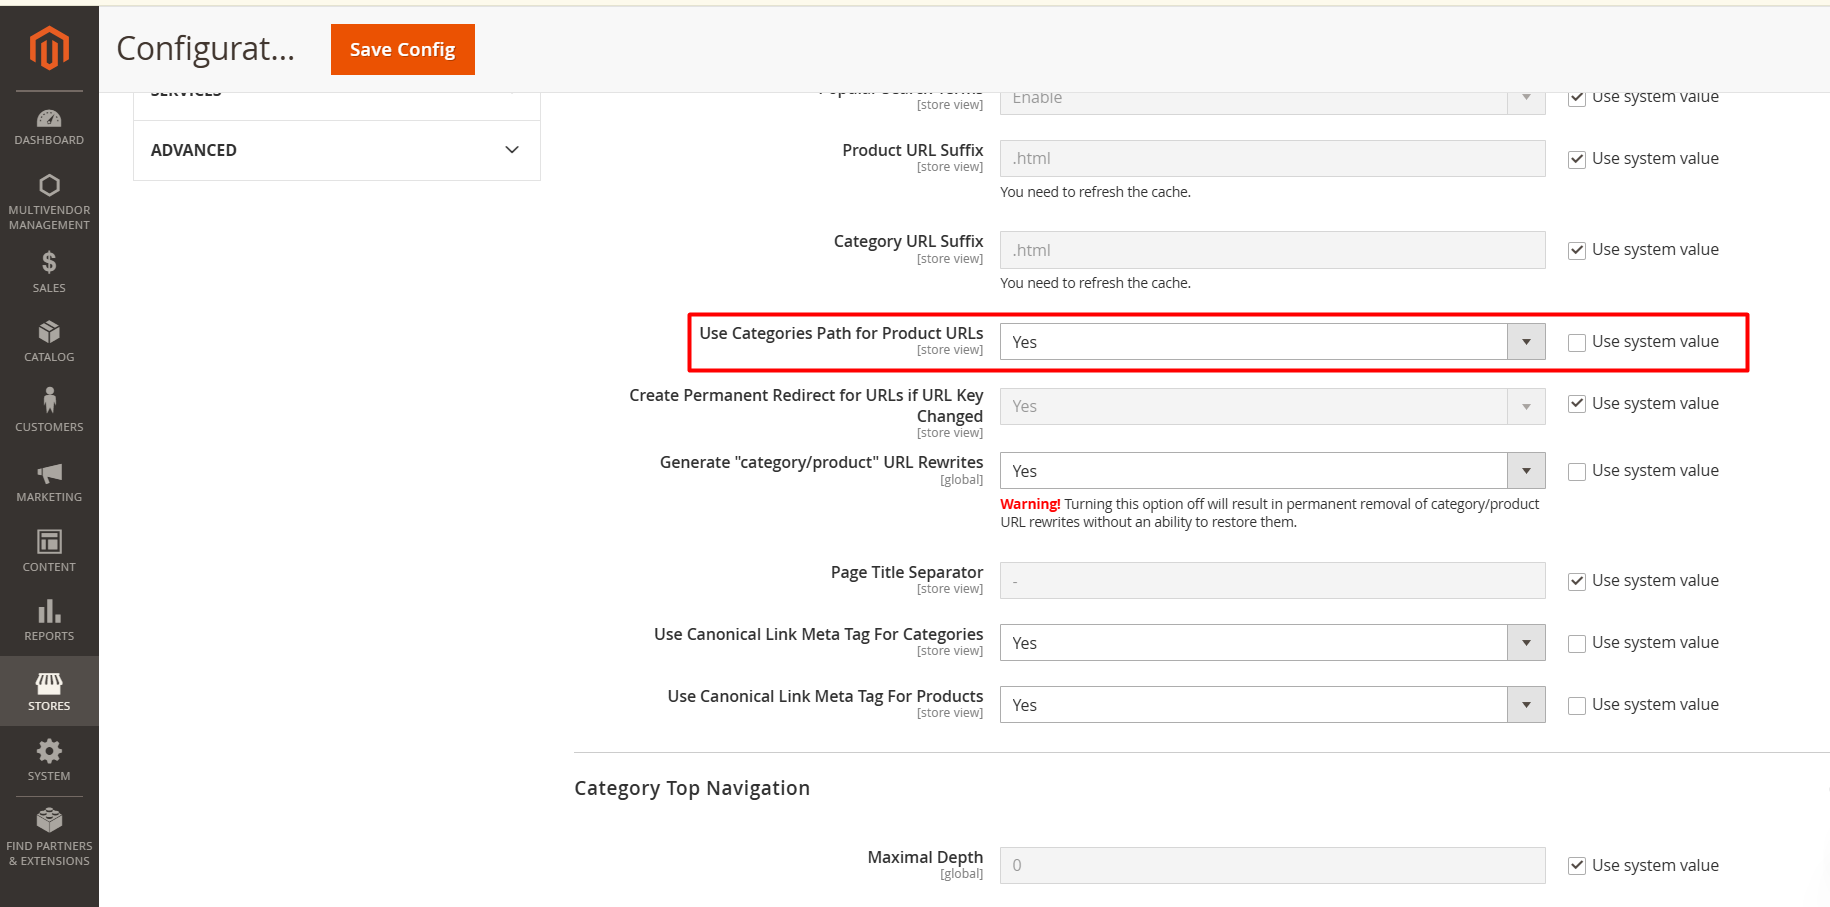Select the ADVANCED tab heading
Image resolution: width=1830 pixels, height=907 pixels.
pos(194,150)
